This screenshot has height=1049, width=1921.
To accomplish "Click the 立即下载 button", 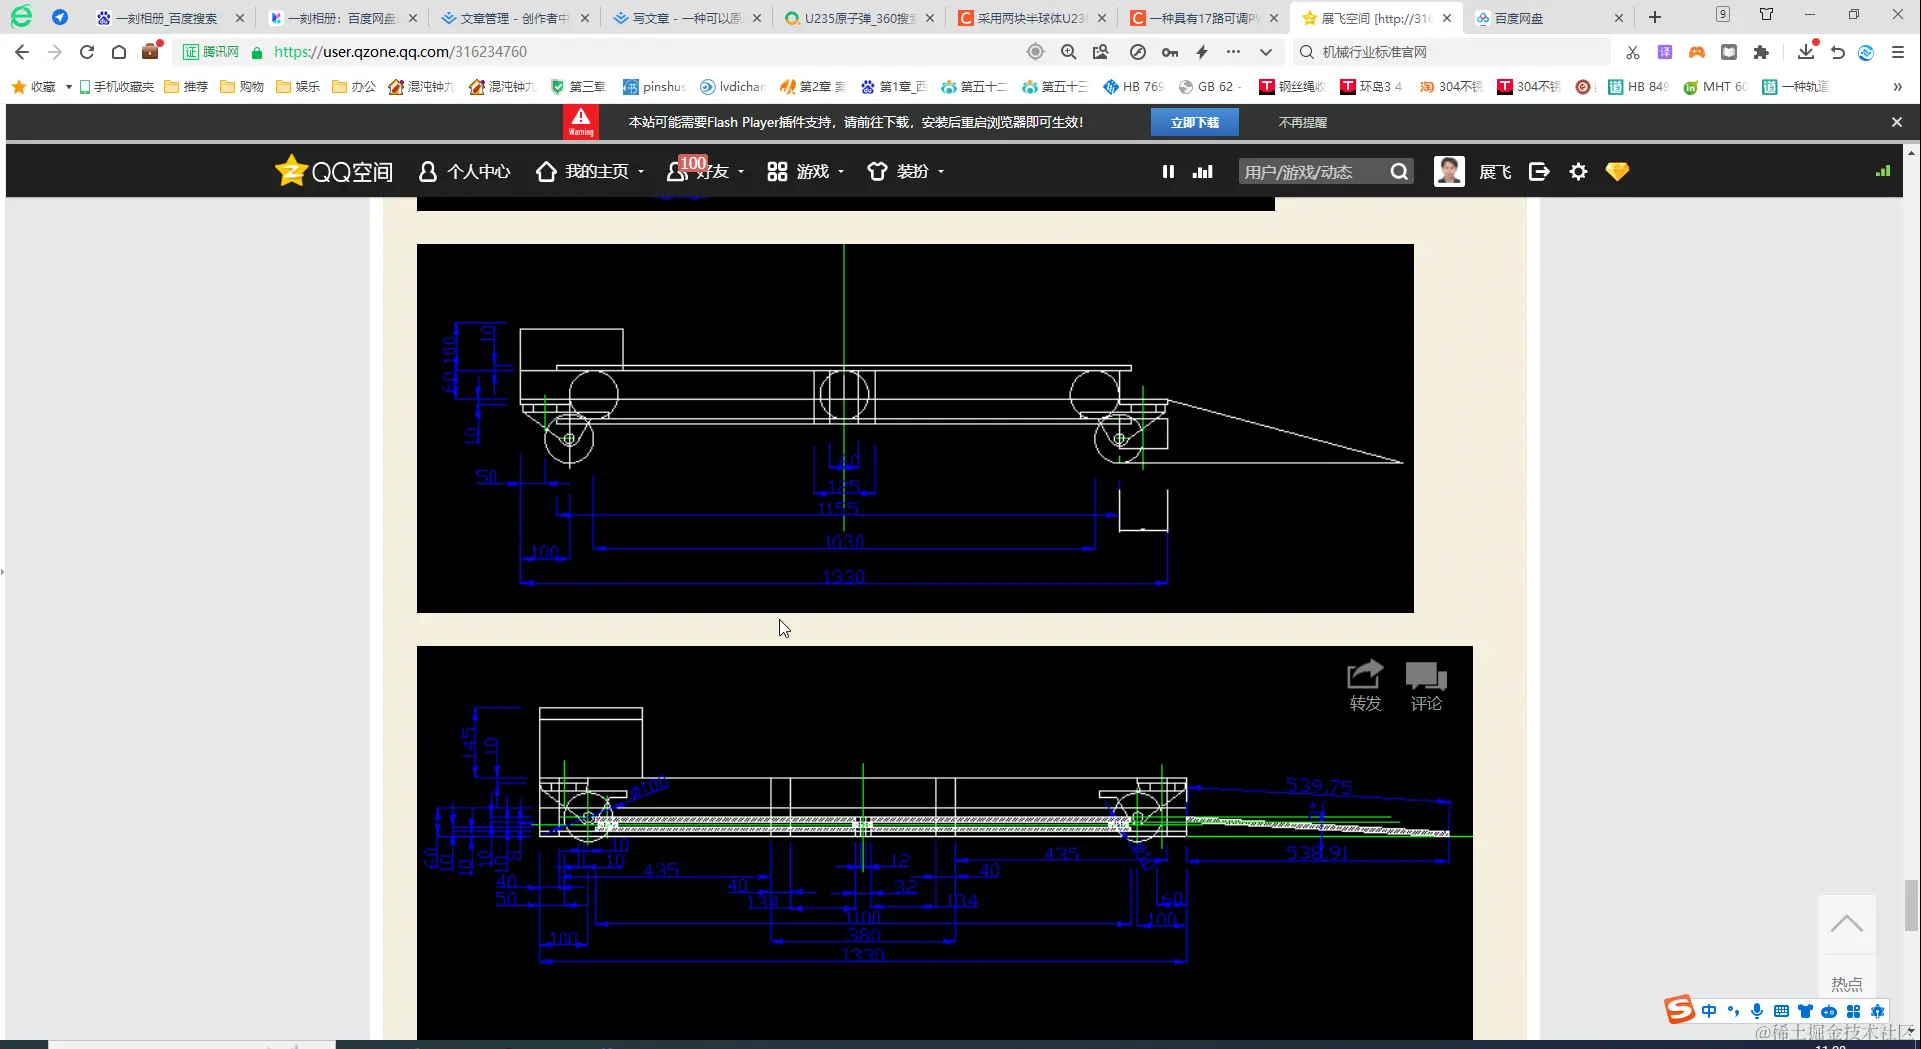I will point(1195,122).
